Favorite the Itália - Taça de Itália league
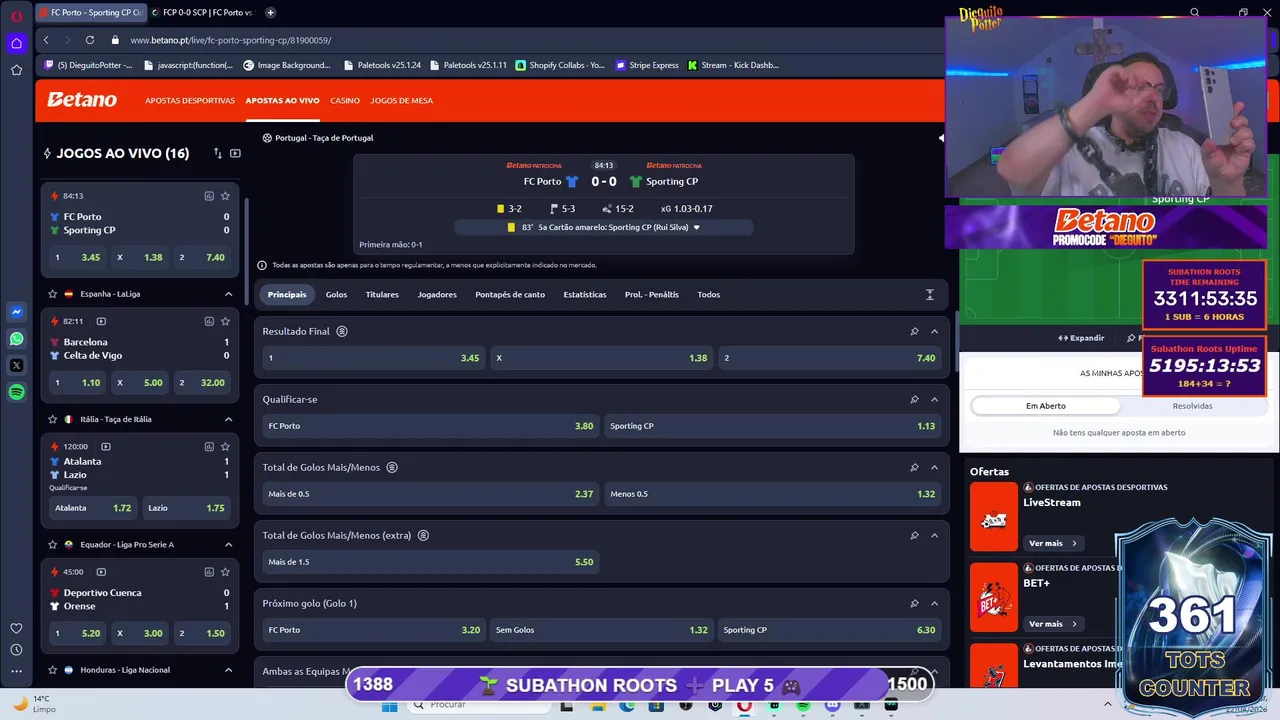The height and width of the screenshot is (720, 1280). pyautogui.click(x=53, y=419)
